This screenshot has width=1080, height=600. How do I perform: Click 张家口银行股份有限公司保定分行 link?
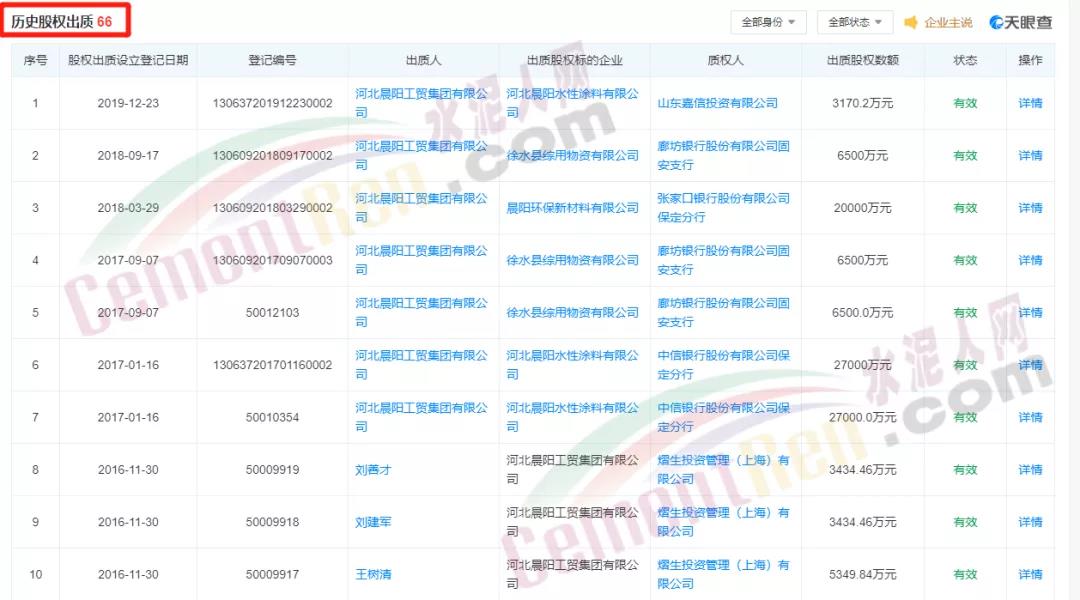tap(723, 208)
